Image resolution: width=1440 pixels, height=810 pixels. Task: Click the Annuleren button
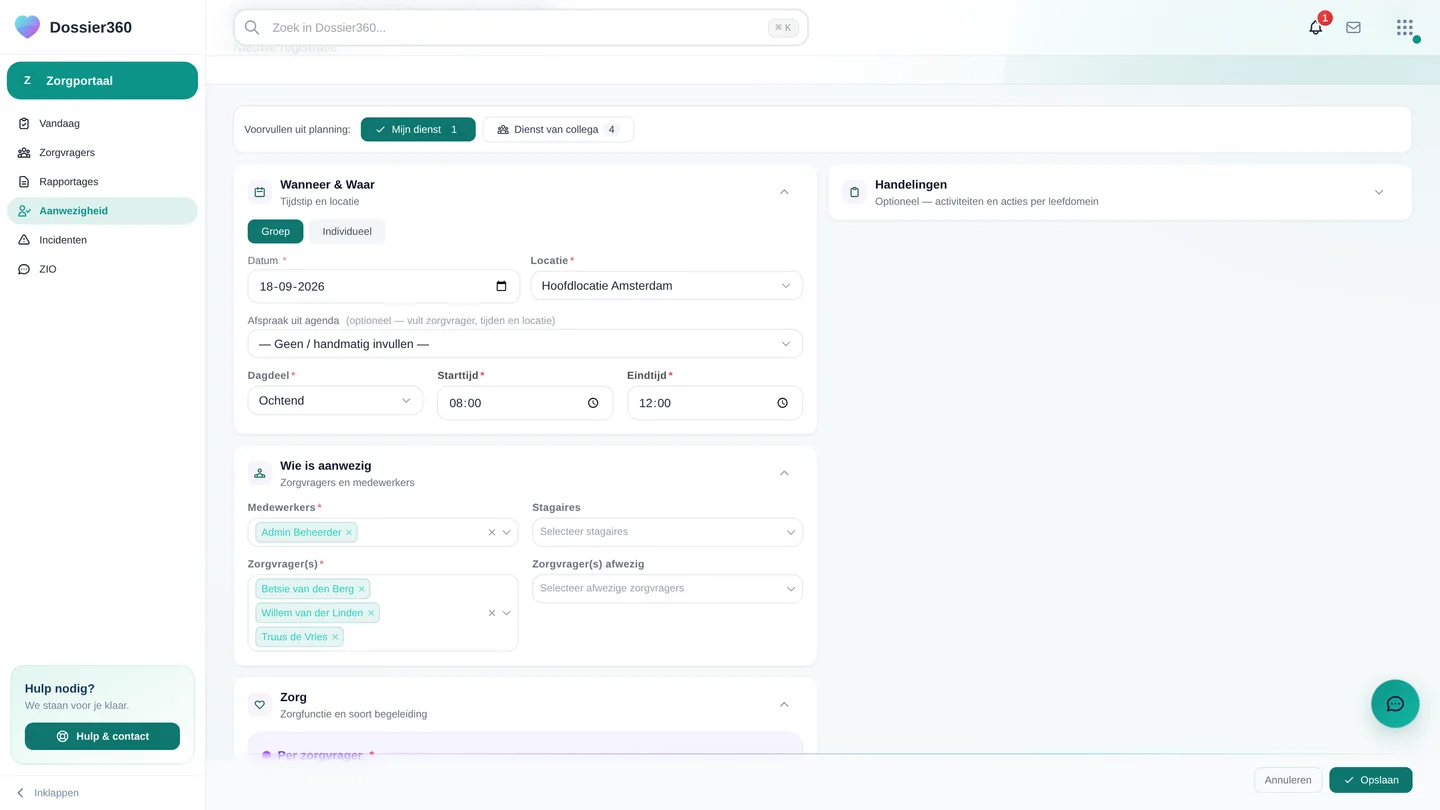(1288, 780)
